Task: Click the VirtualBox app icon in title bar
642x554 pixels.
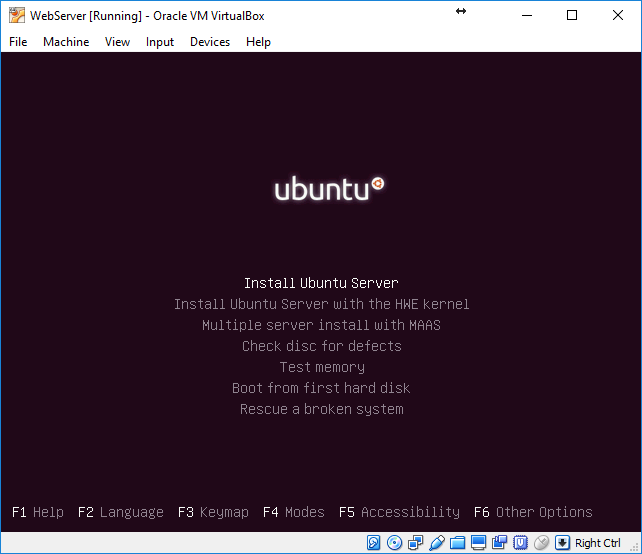Action: pos(17,16)
